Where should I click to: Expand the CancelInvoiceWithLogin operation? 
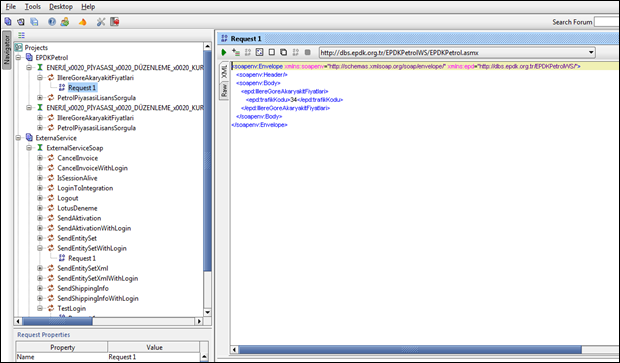click(40, 168)
